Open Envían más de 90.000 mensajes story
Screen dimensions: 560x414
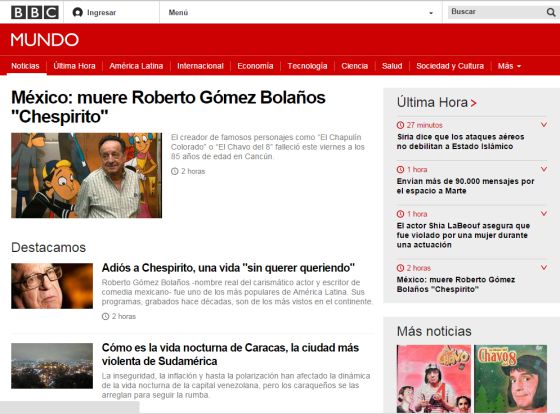click(465, 186)
